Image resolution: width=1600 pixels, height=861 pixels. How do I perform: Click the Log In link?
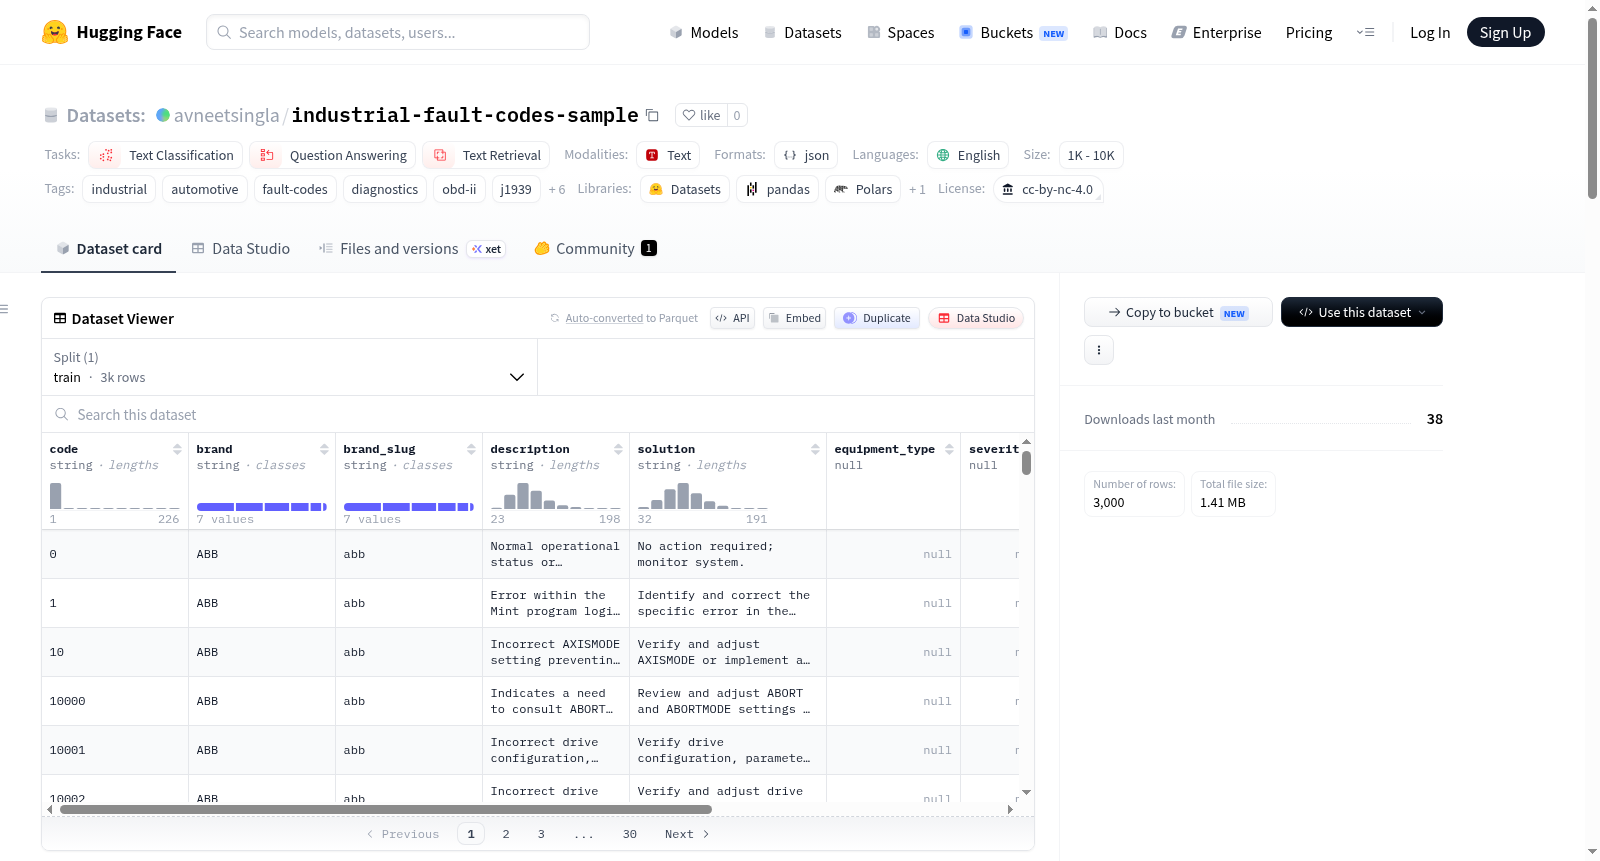(x=1430, y=33)
